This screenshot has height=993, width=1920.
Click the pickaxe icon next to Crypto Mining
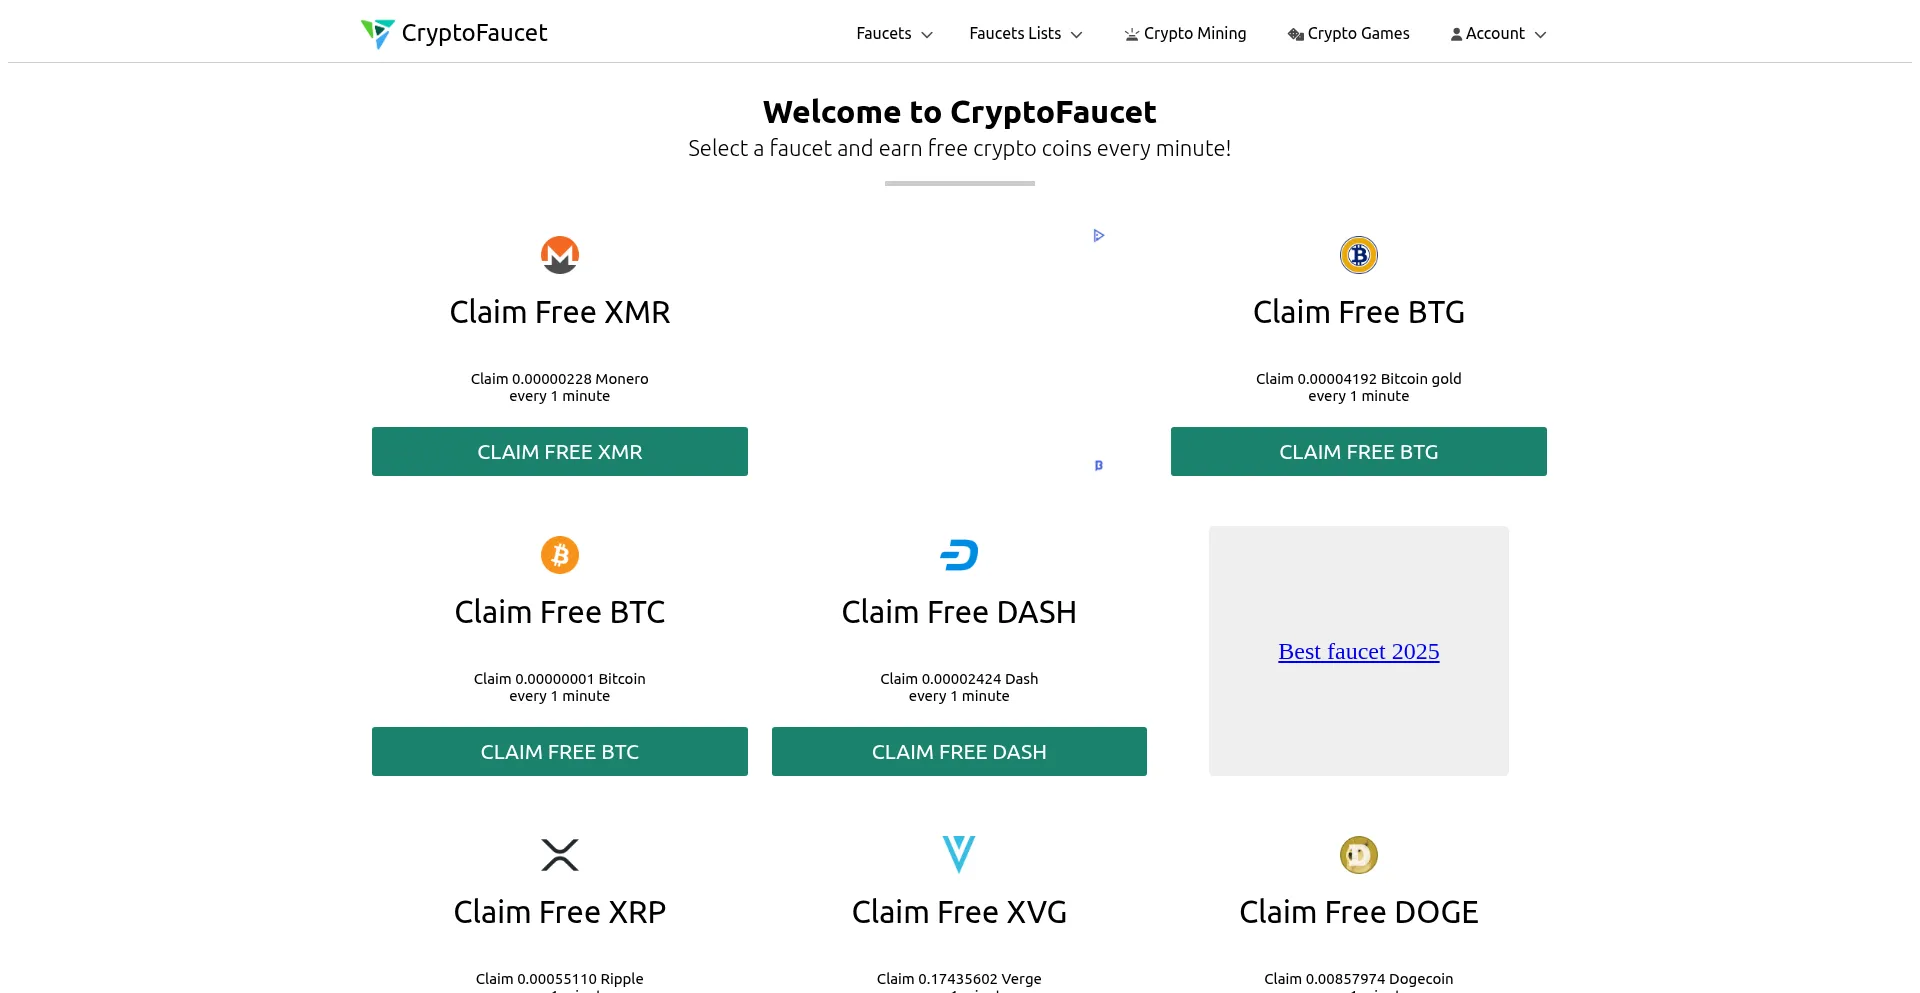(1130, 33)
